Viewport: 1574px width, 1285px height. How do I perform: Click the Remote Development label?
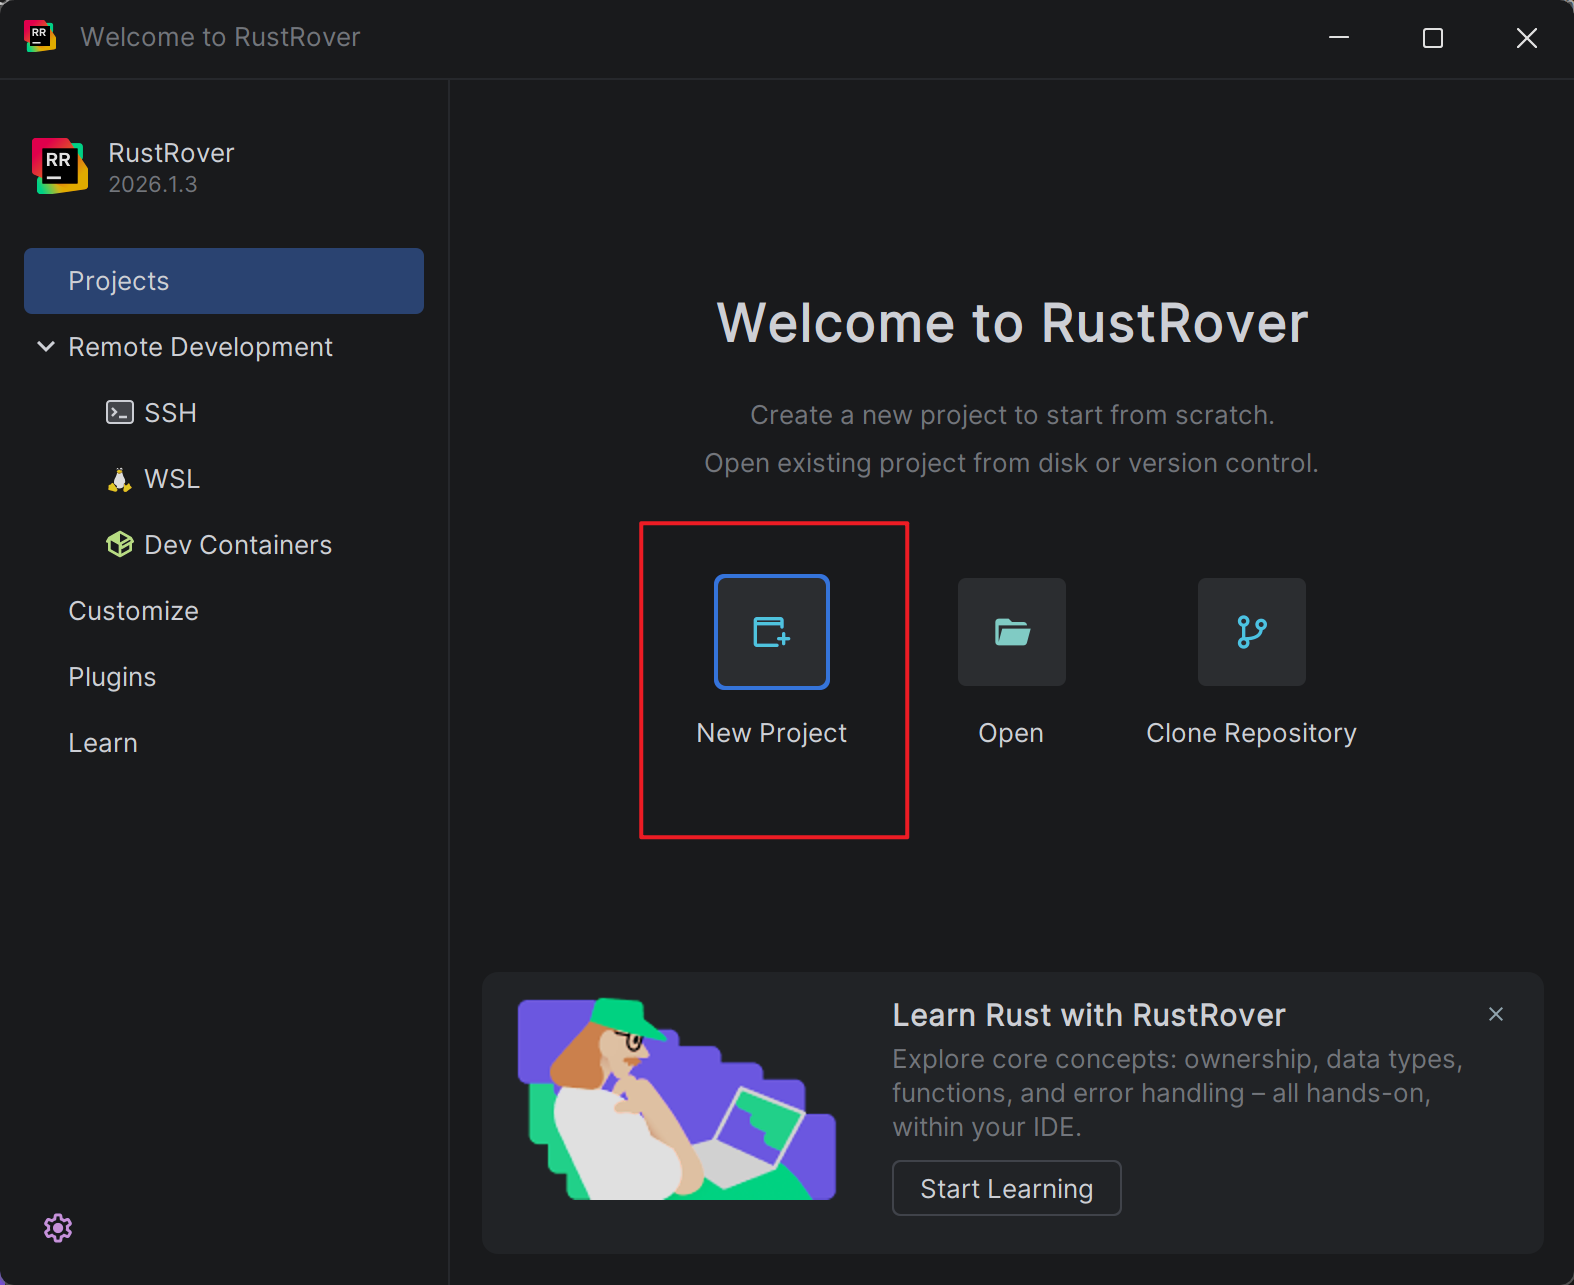tap(200, 347)
